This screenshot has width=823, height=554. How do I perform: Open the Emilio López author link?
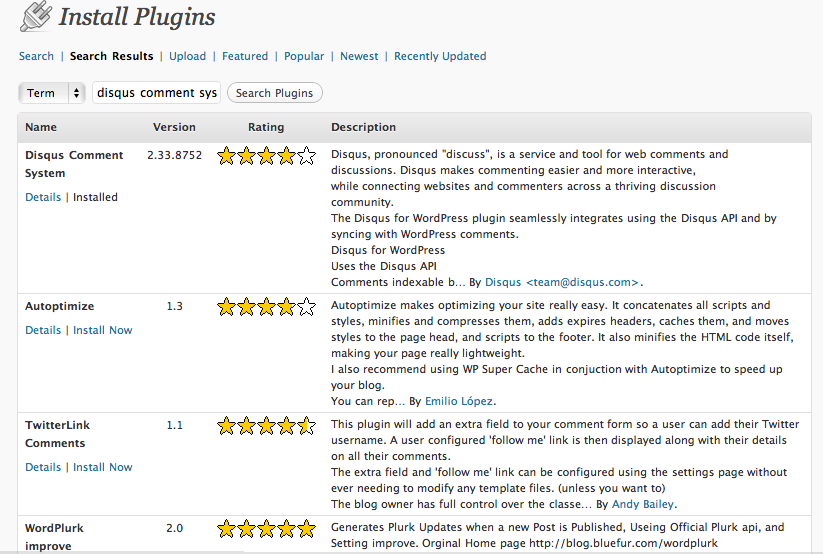(x=459, y=401)
